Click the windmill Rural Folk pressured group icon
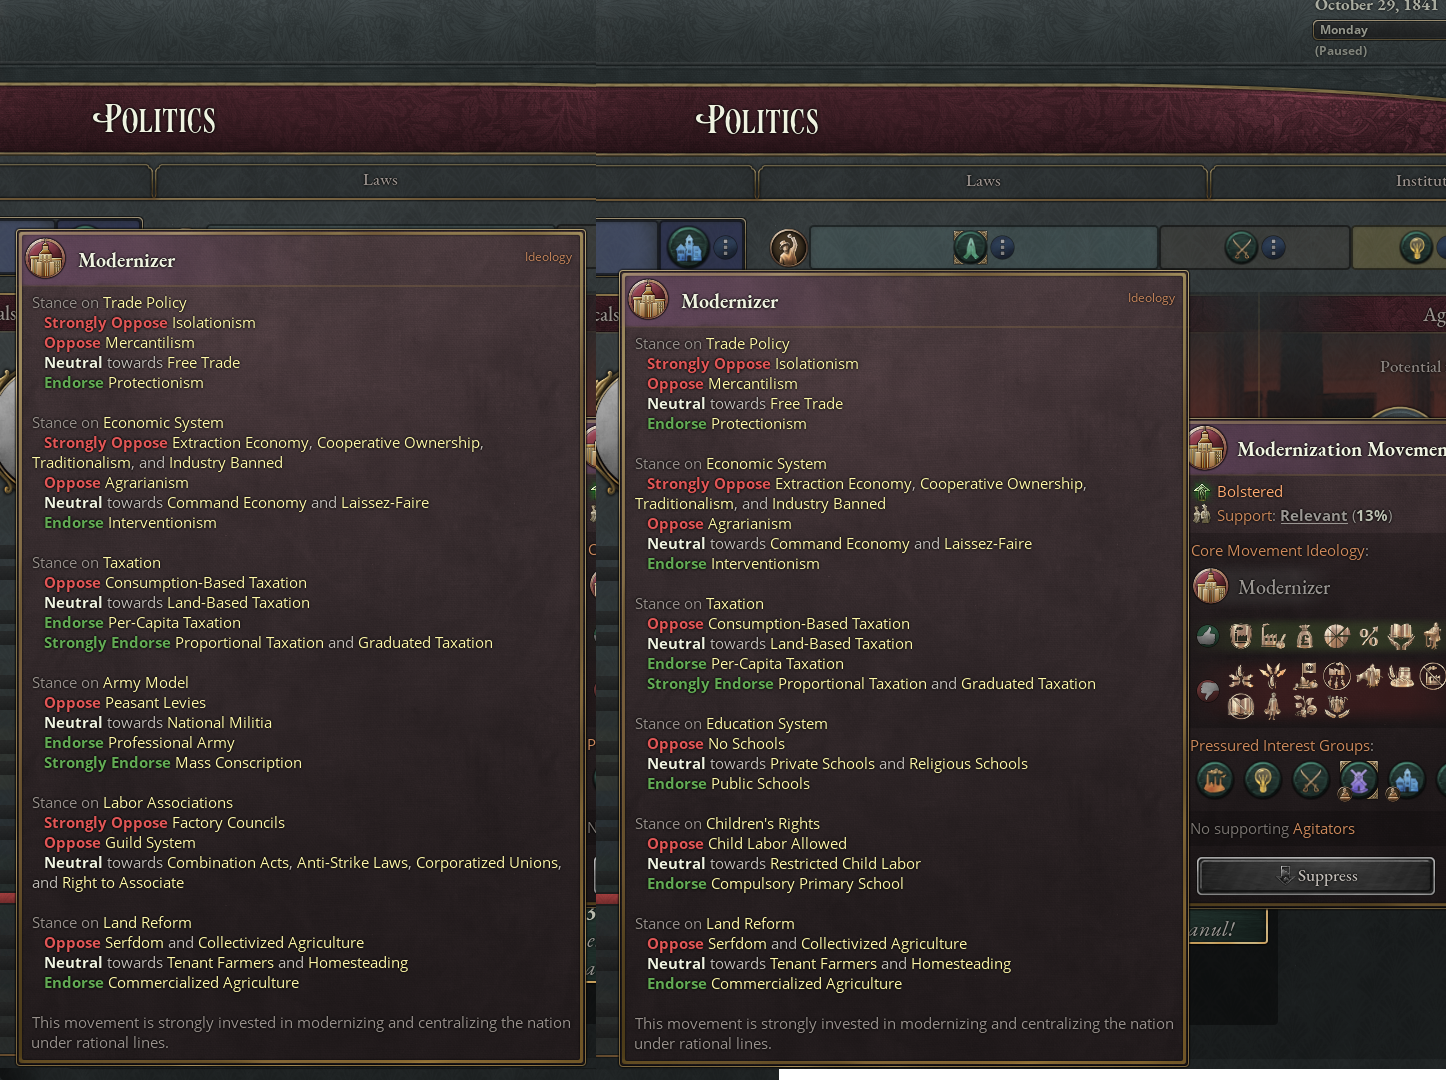Image resolution: width=1446 pixels, height=1080 pixels. click(x=1359, y=779)
